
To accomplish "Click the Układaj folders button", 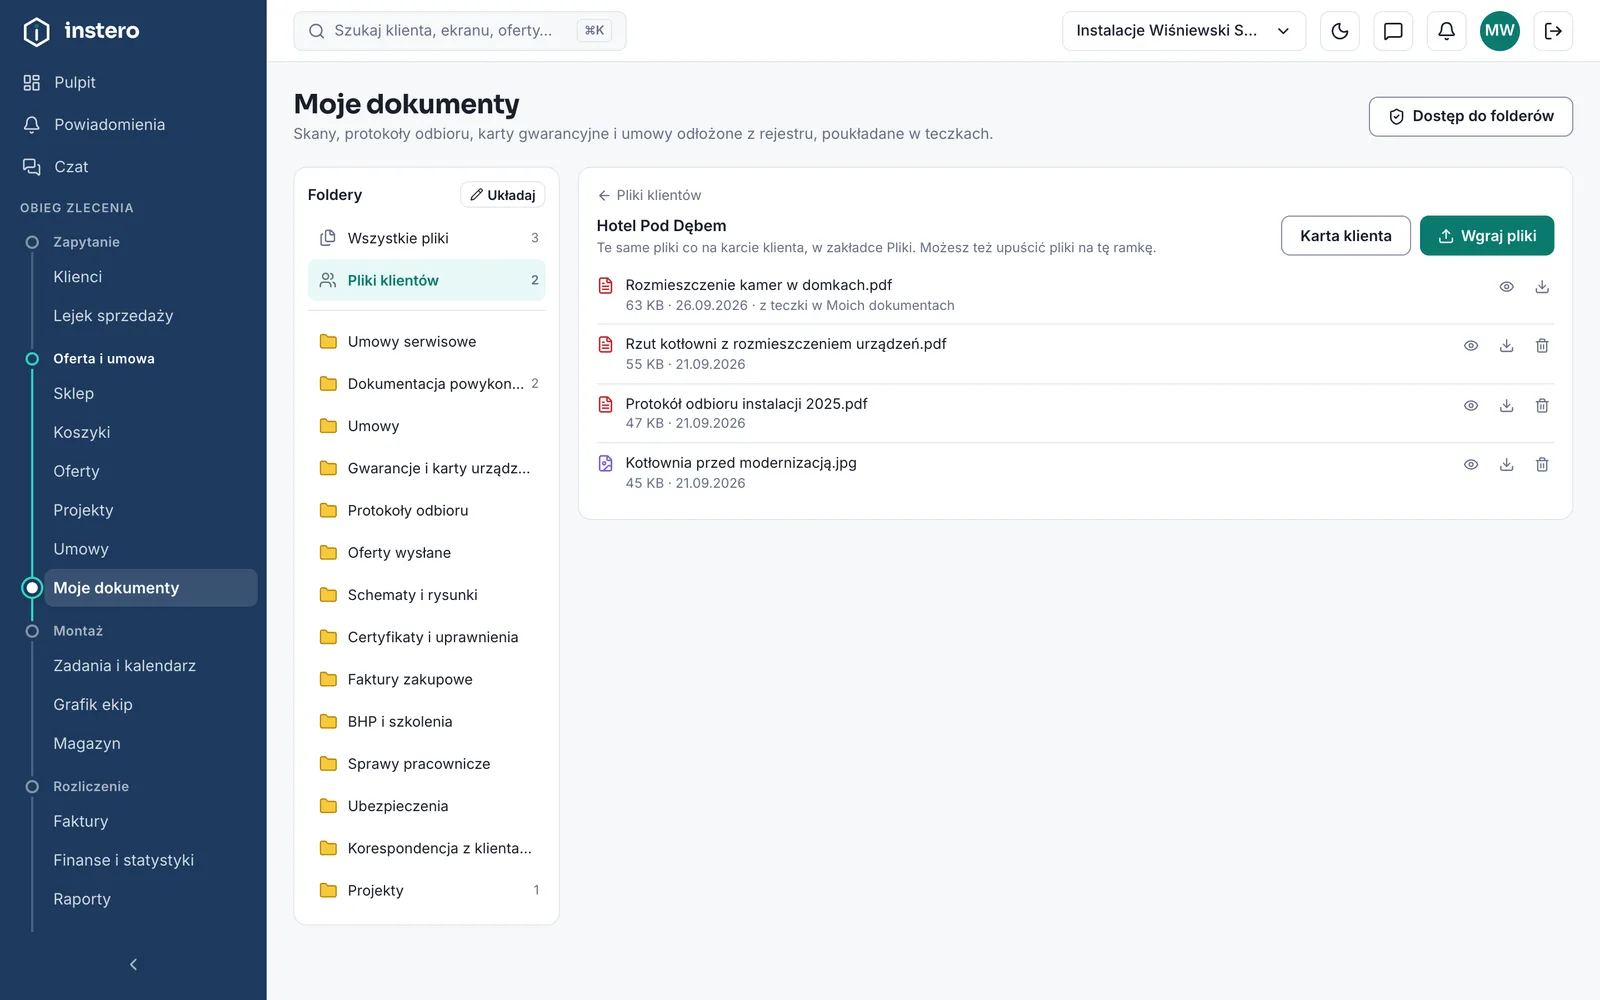I will [502, 195].
